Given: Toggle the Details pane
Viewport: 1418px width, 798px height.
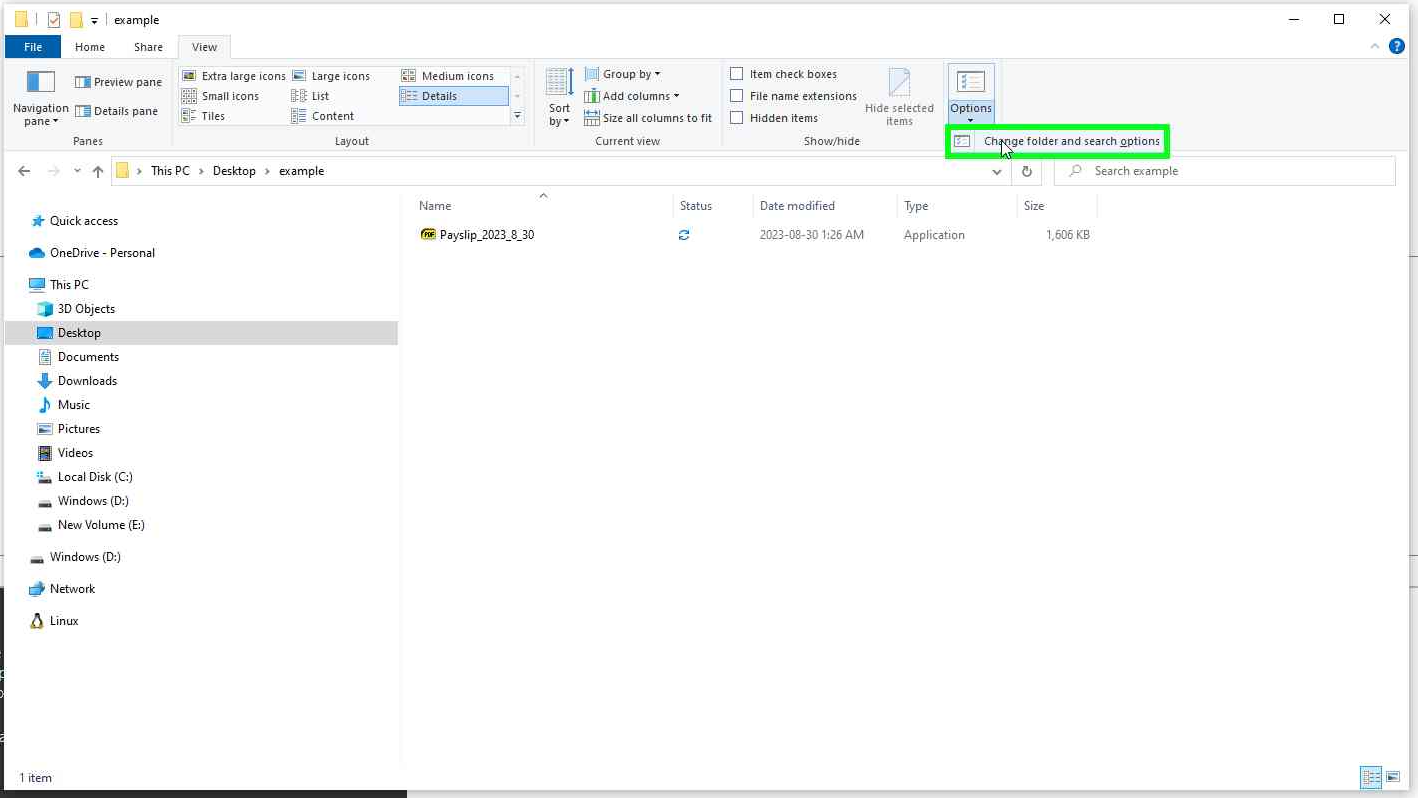Looking at the screenshot, I should click(x=116, y=111).
